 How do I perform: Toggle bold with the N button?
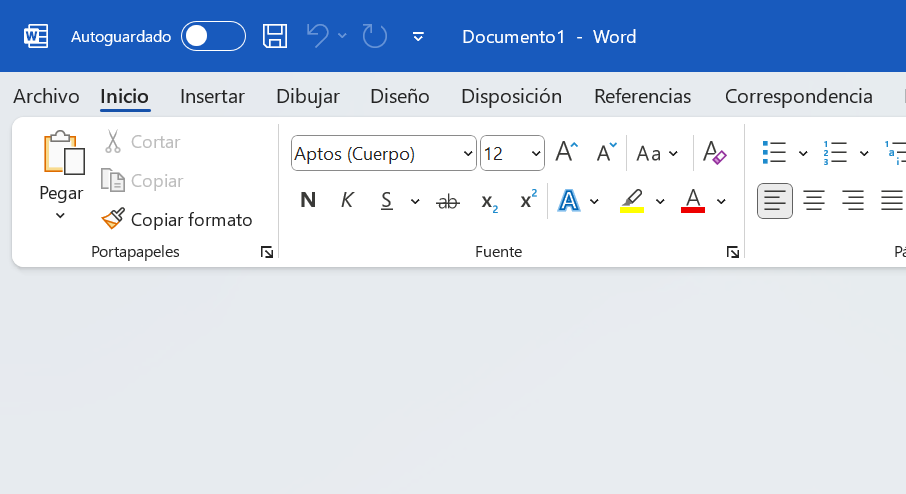point(308,201)
